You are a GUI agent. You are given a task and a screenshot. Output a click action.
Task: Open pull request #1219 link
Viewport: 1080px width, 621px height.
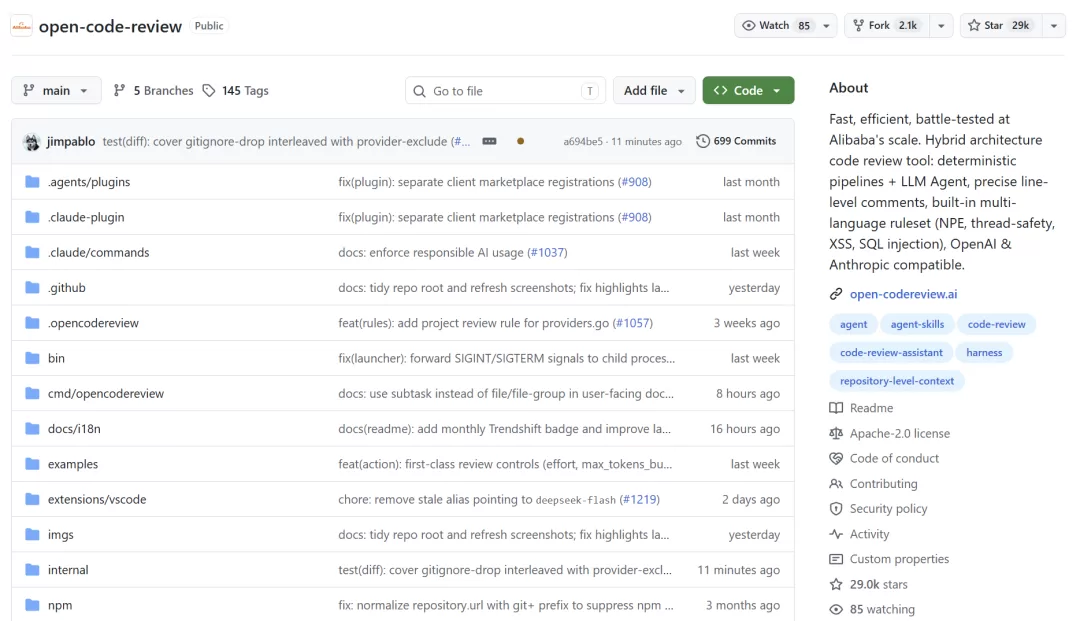coord(639,499)
